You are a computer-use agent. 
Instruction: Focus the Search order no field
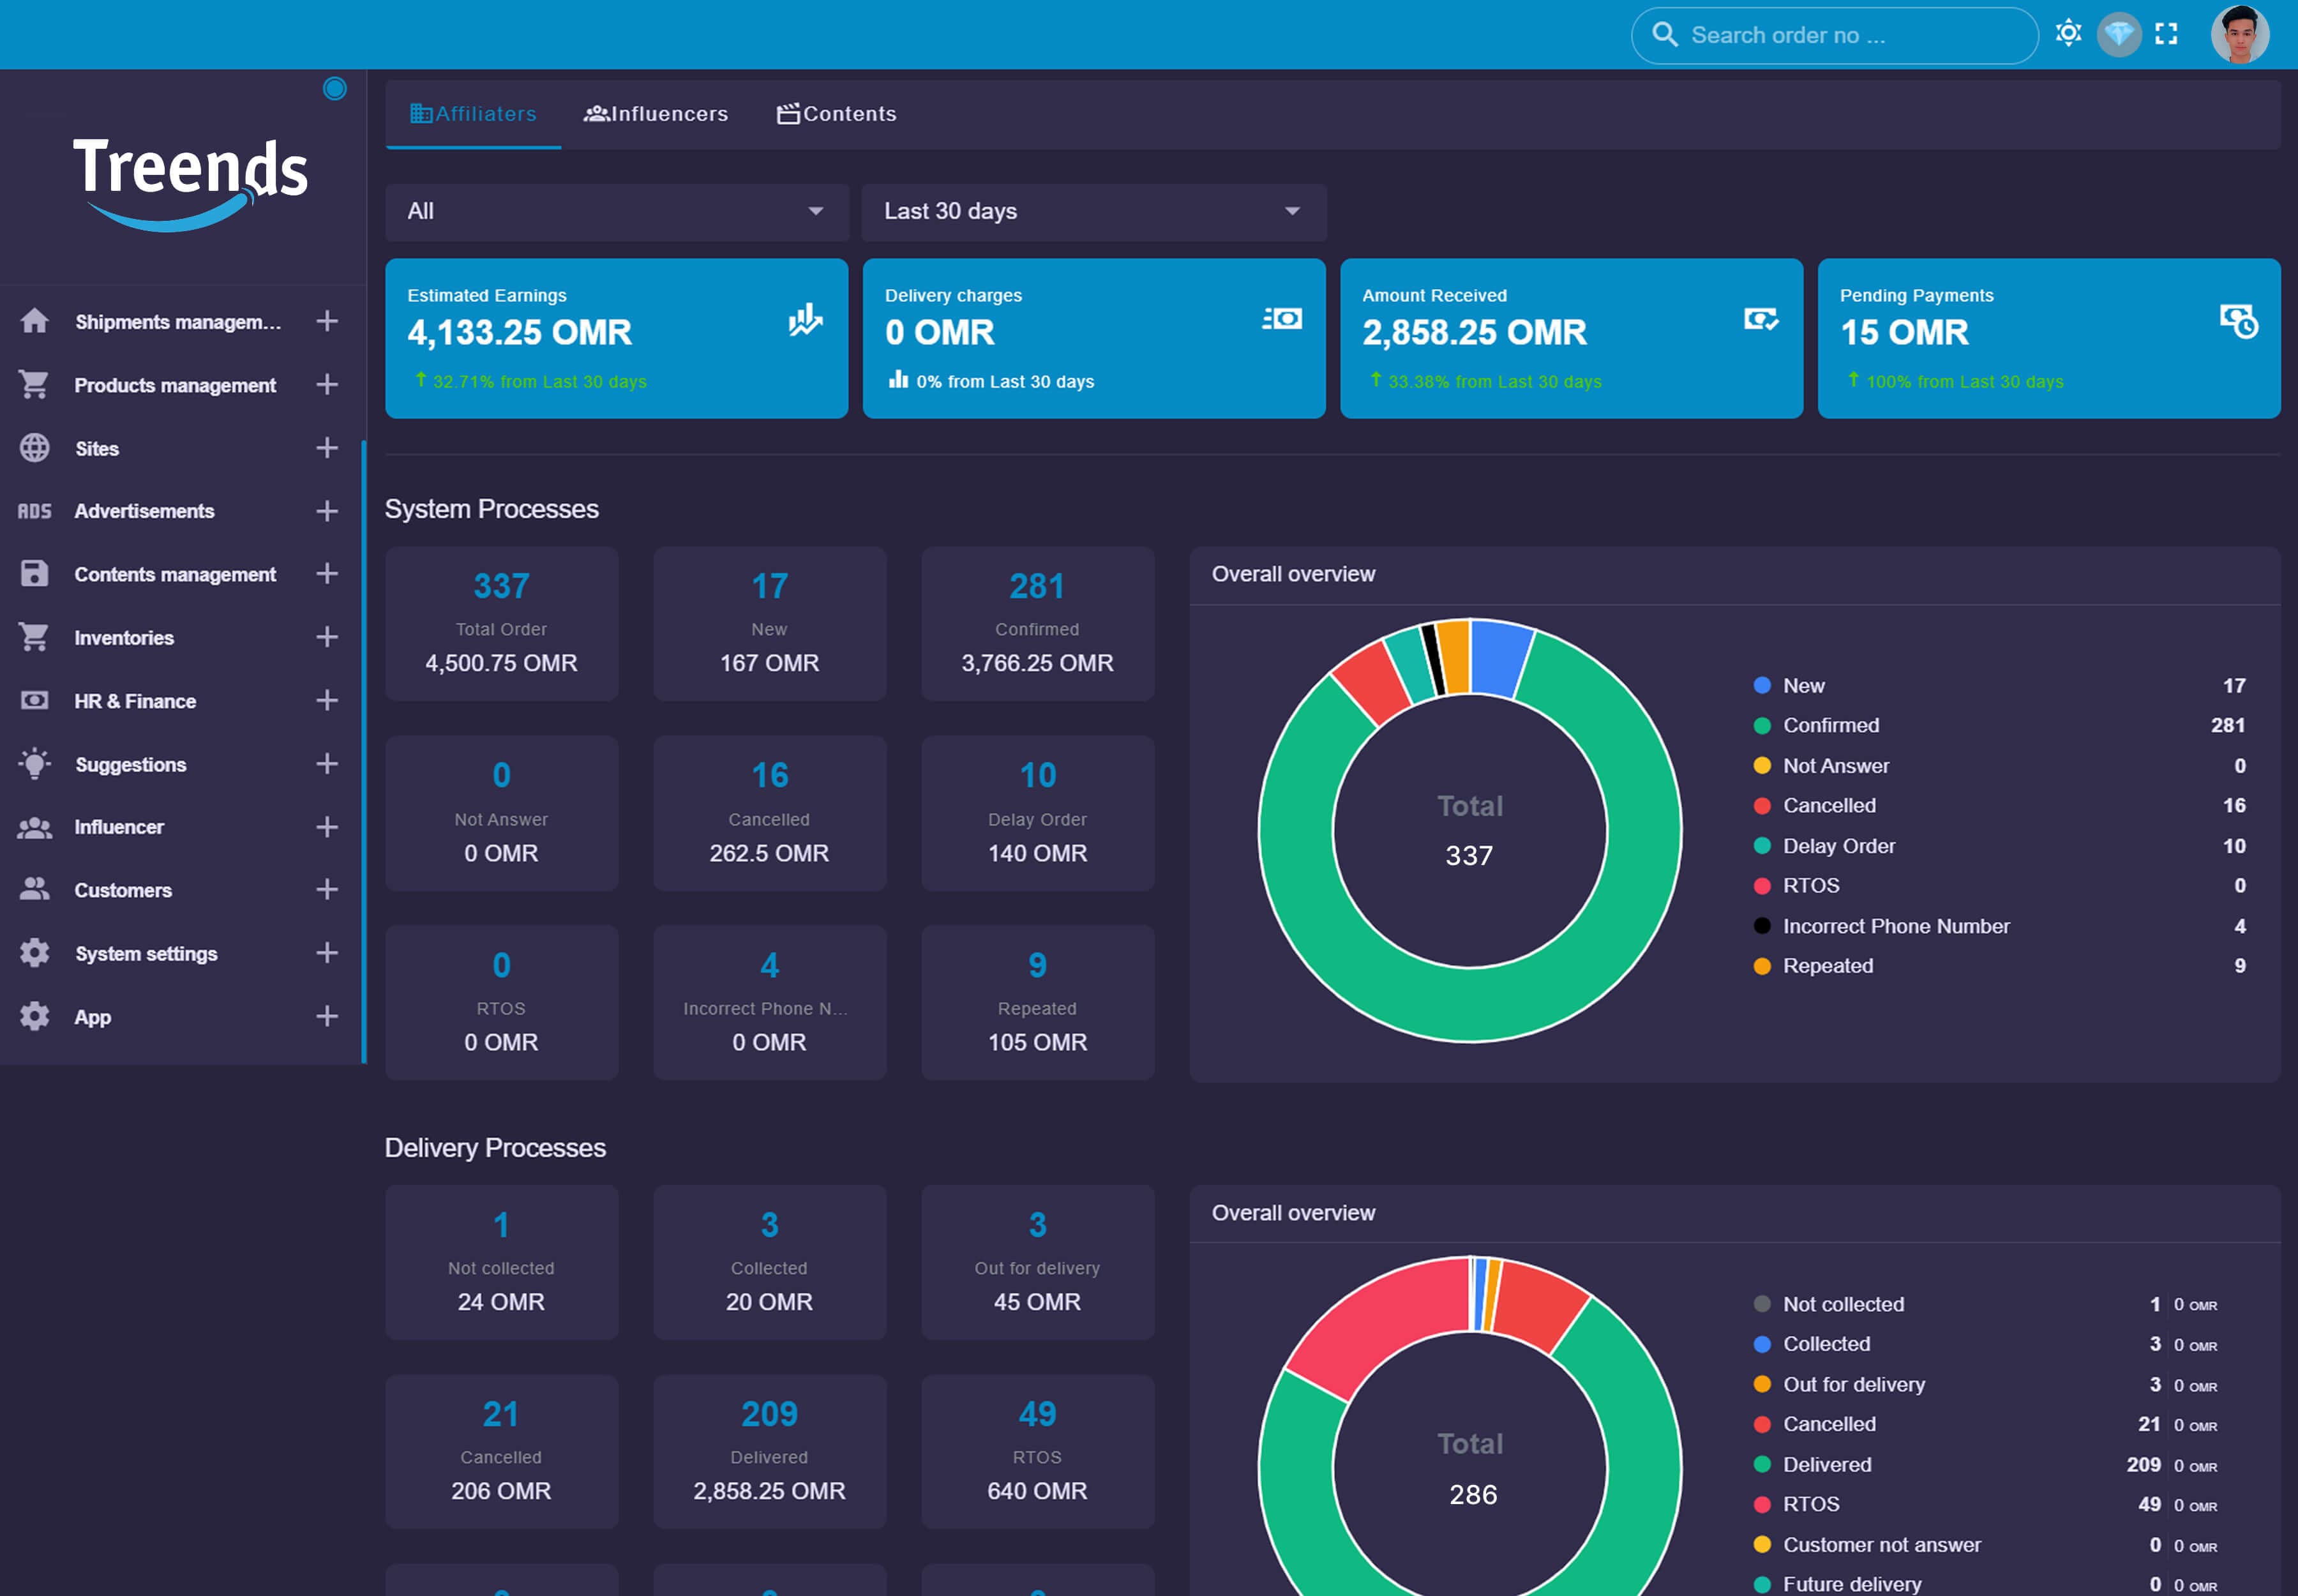[x=1834, y=36]
